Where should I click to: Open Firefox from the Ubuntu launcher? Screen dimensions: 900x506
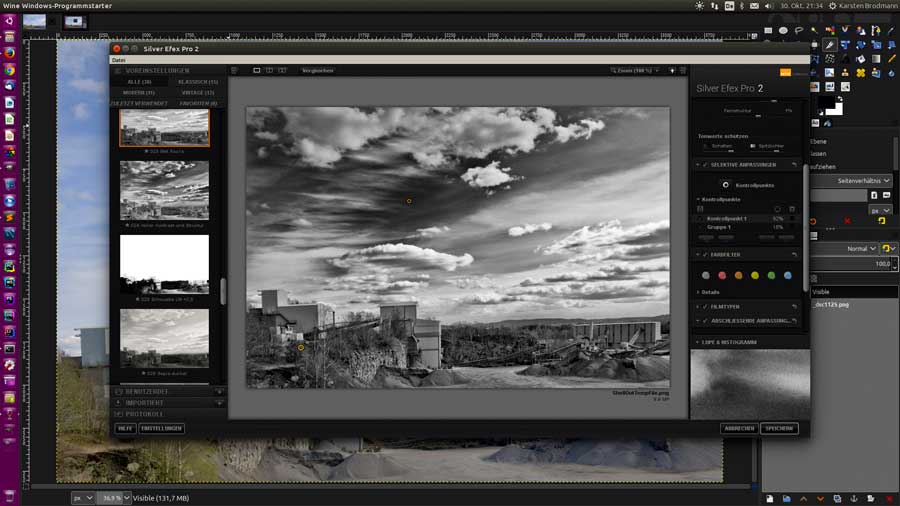(9, 53)
